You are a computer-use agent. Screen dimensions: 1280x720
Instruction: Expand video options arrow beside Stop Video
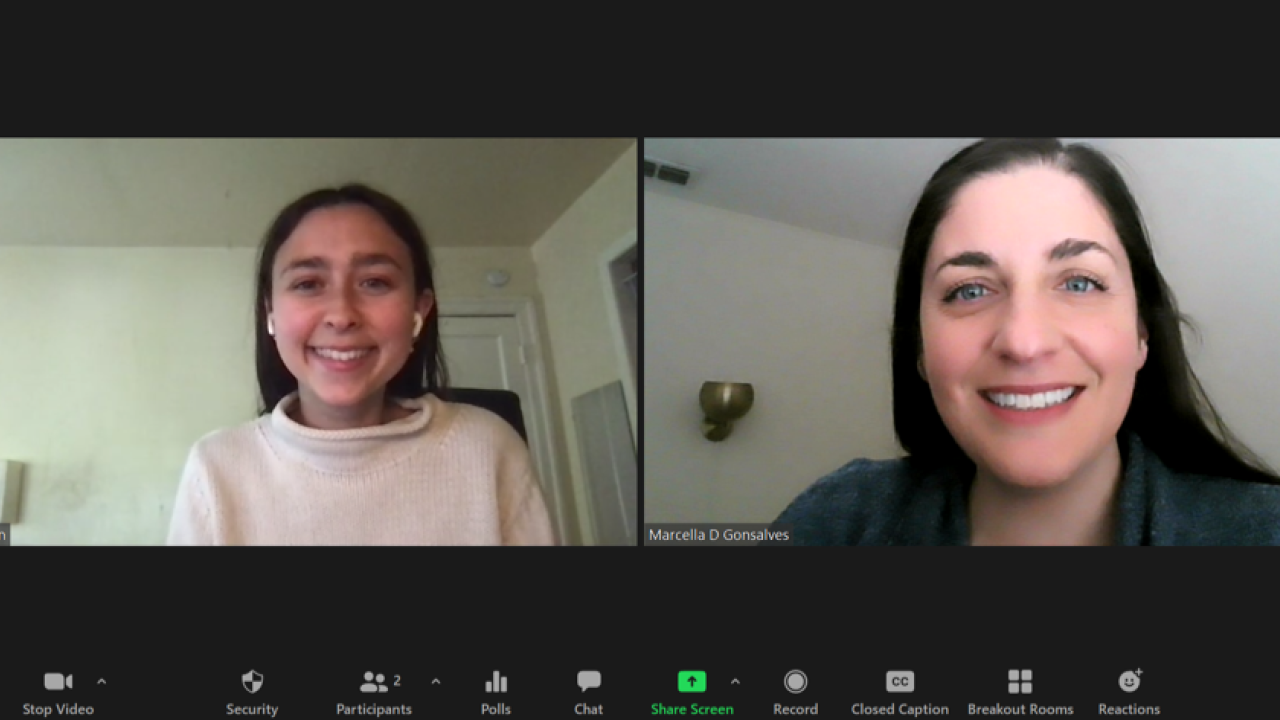101,682
